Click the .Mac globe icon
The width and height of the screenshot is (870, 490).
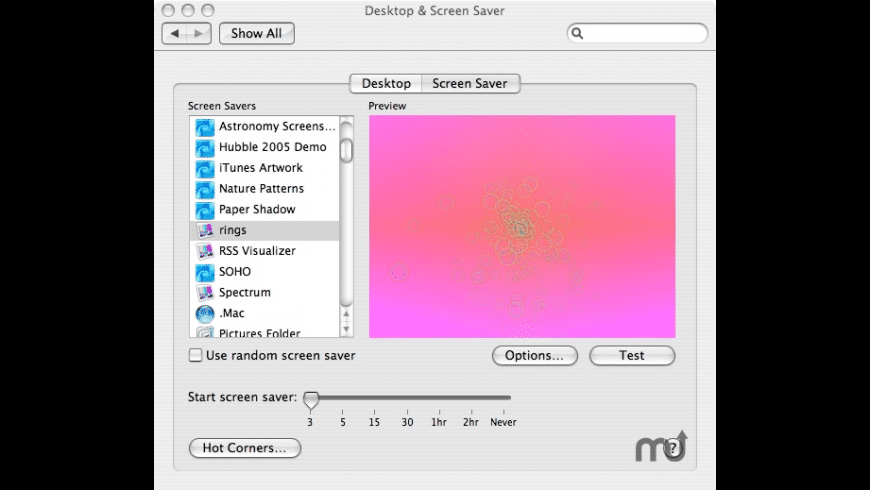[205, 314]
